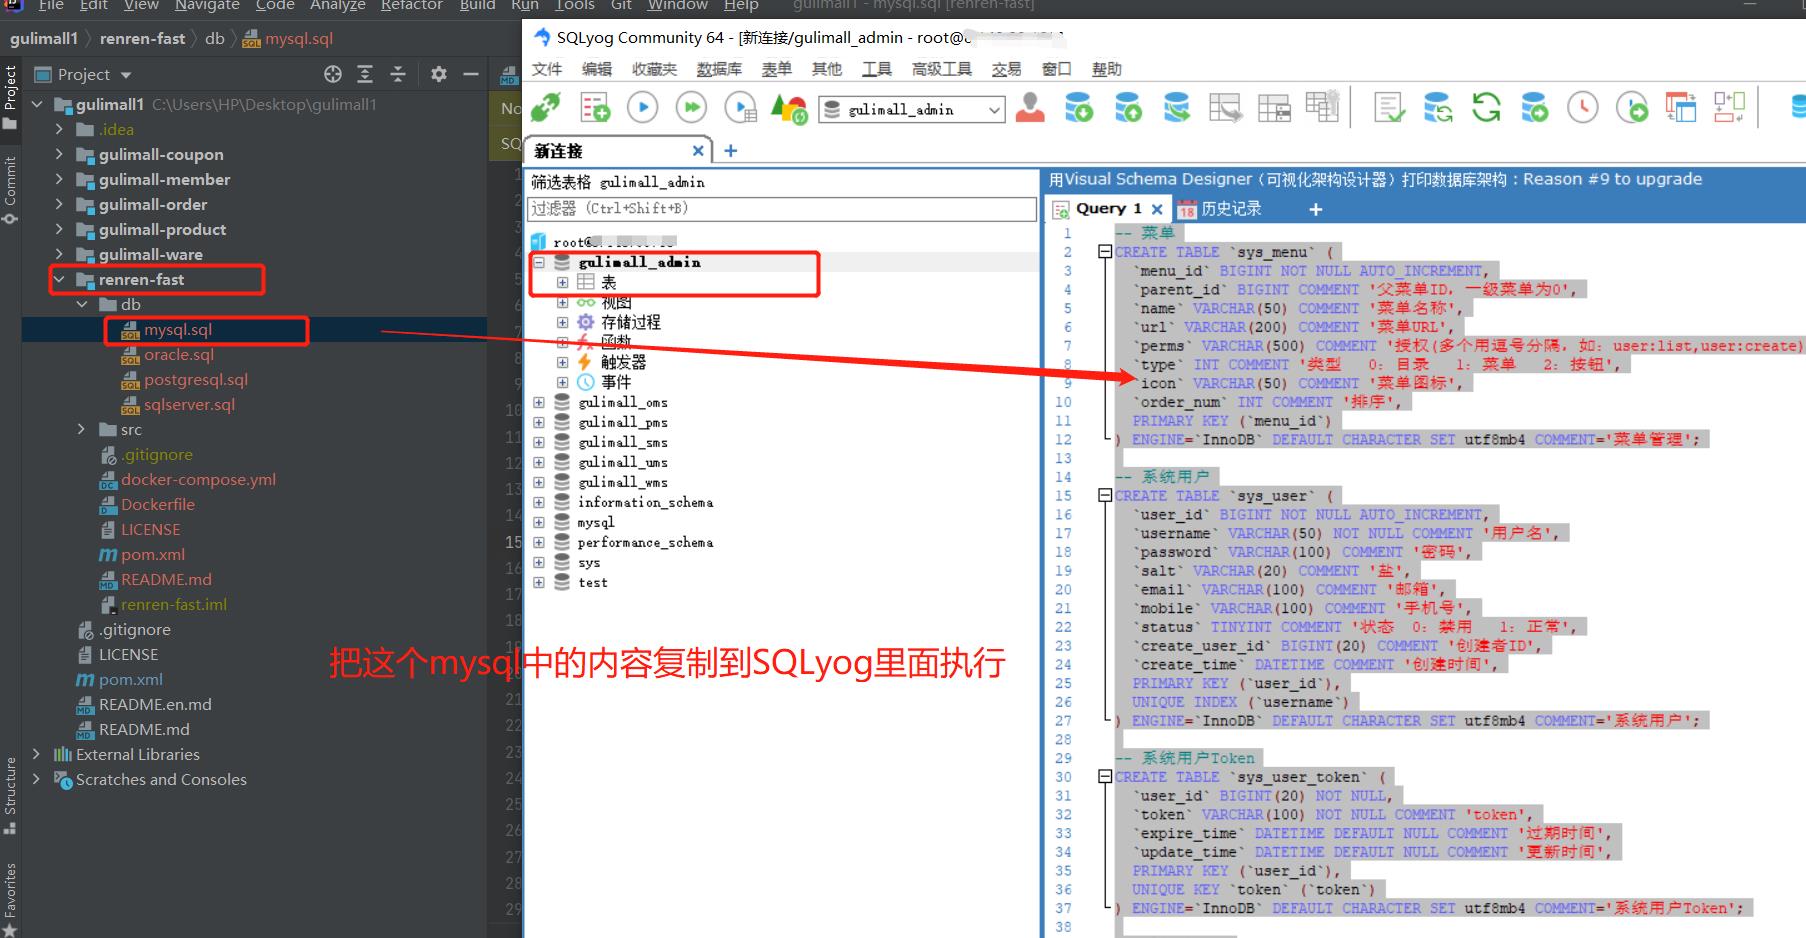Click the database icon with curved green arrow
This screenshot has height=938, width=1806.
(x=1177, y=107)
